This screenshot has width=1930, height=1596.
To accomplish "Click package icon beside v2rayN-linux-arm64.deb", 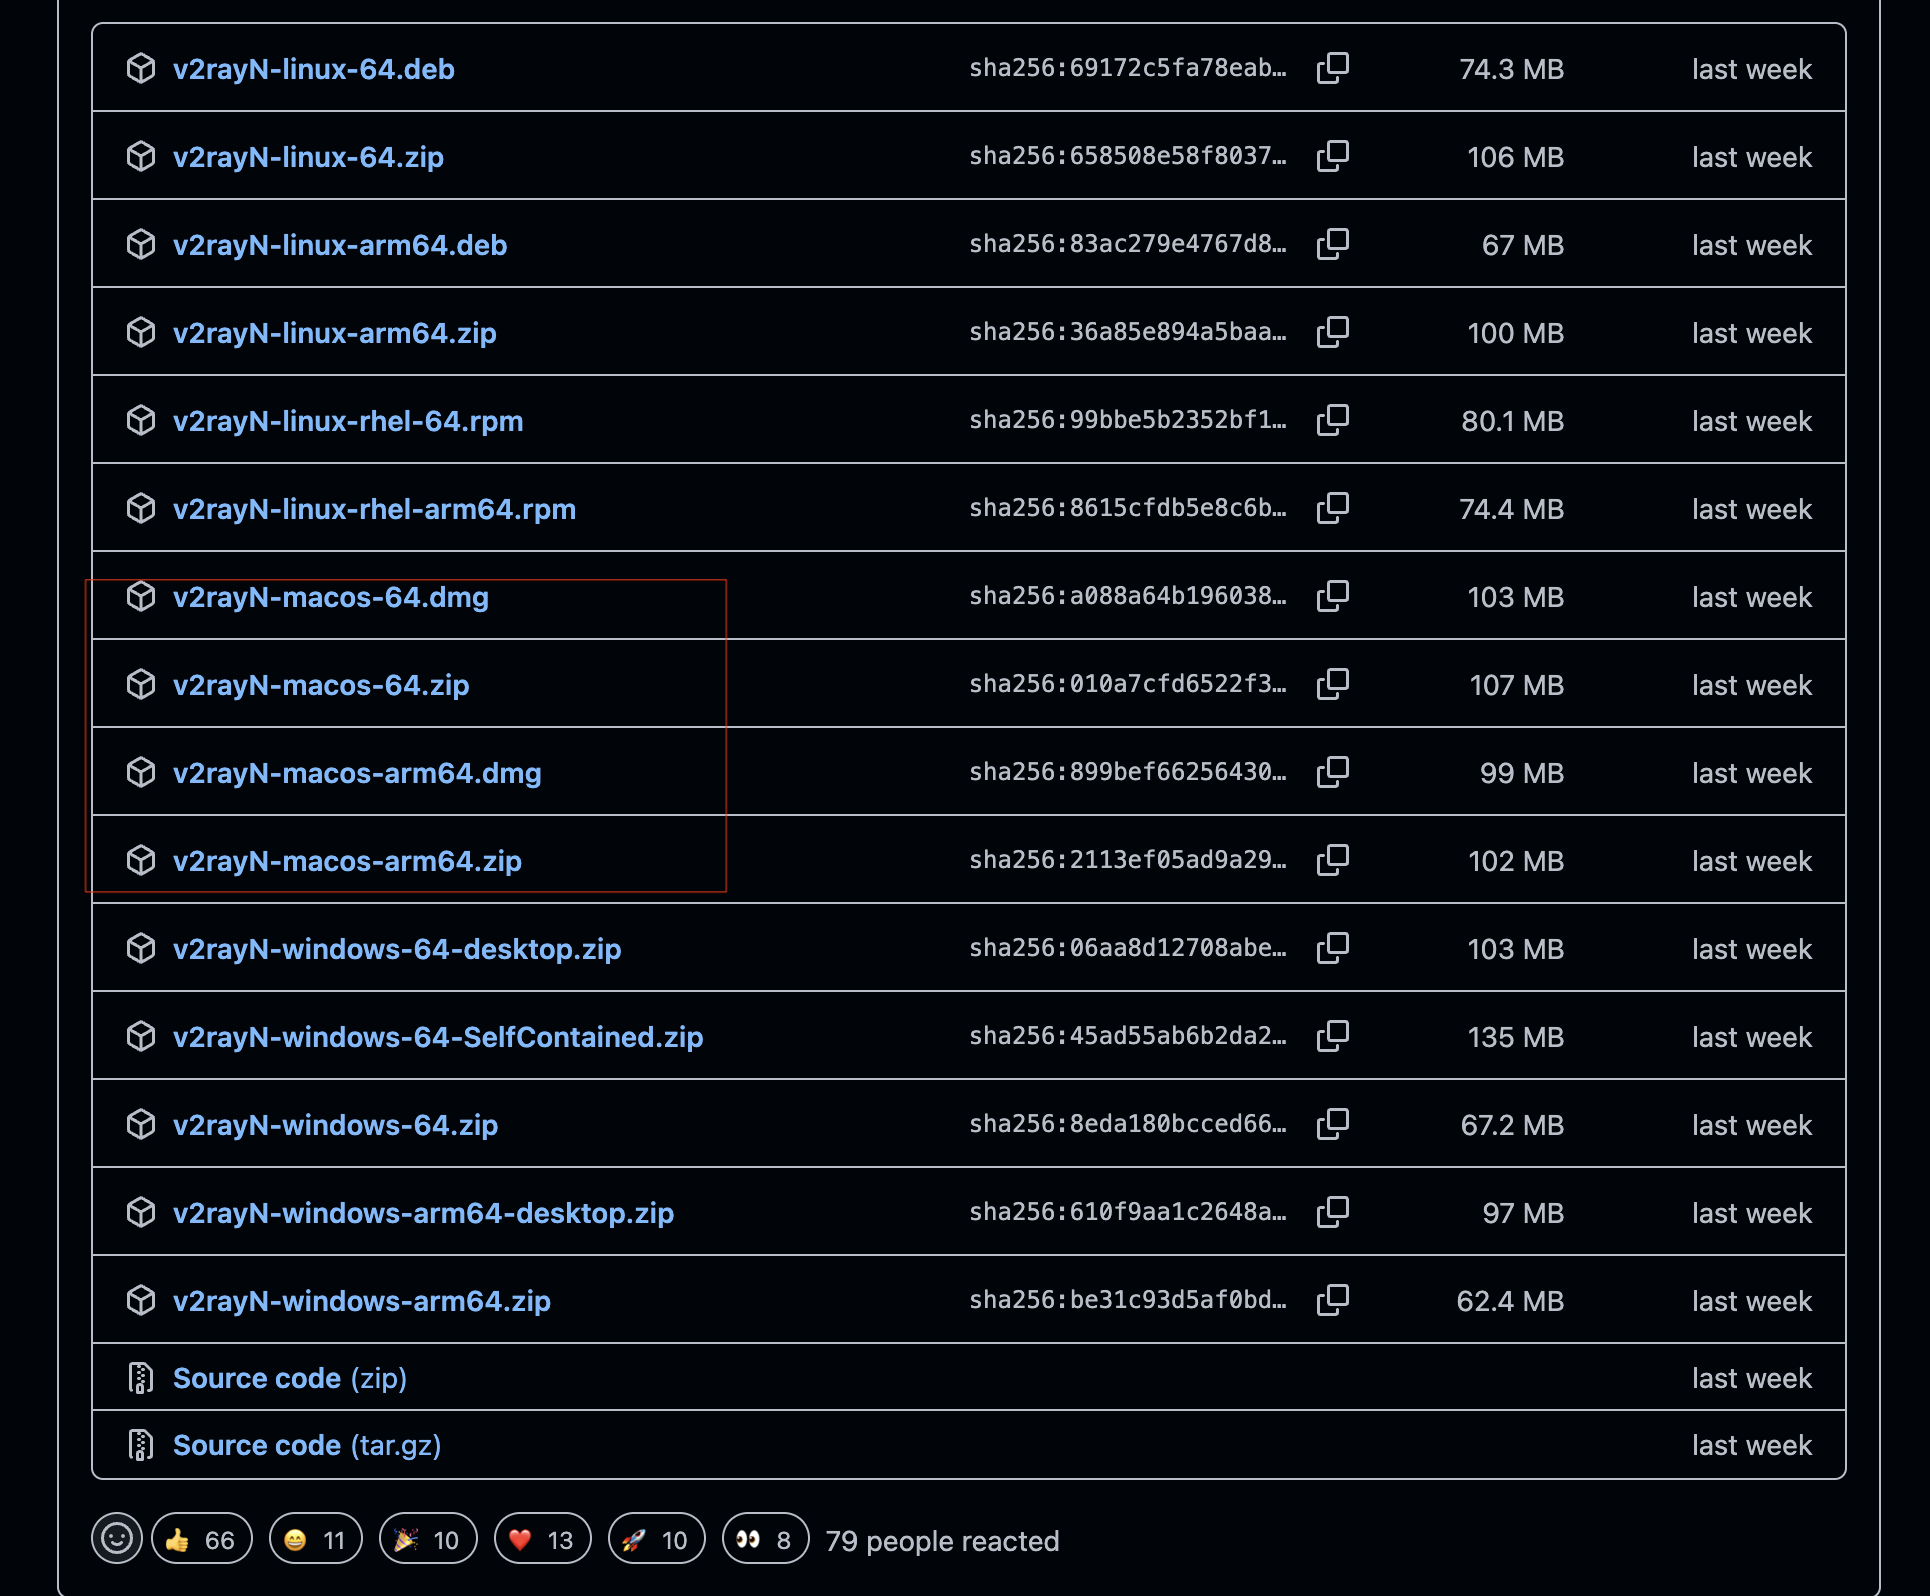I will (x=141, y=244).
